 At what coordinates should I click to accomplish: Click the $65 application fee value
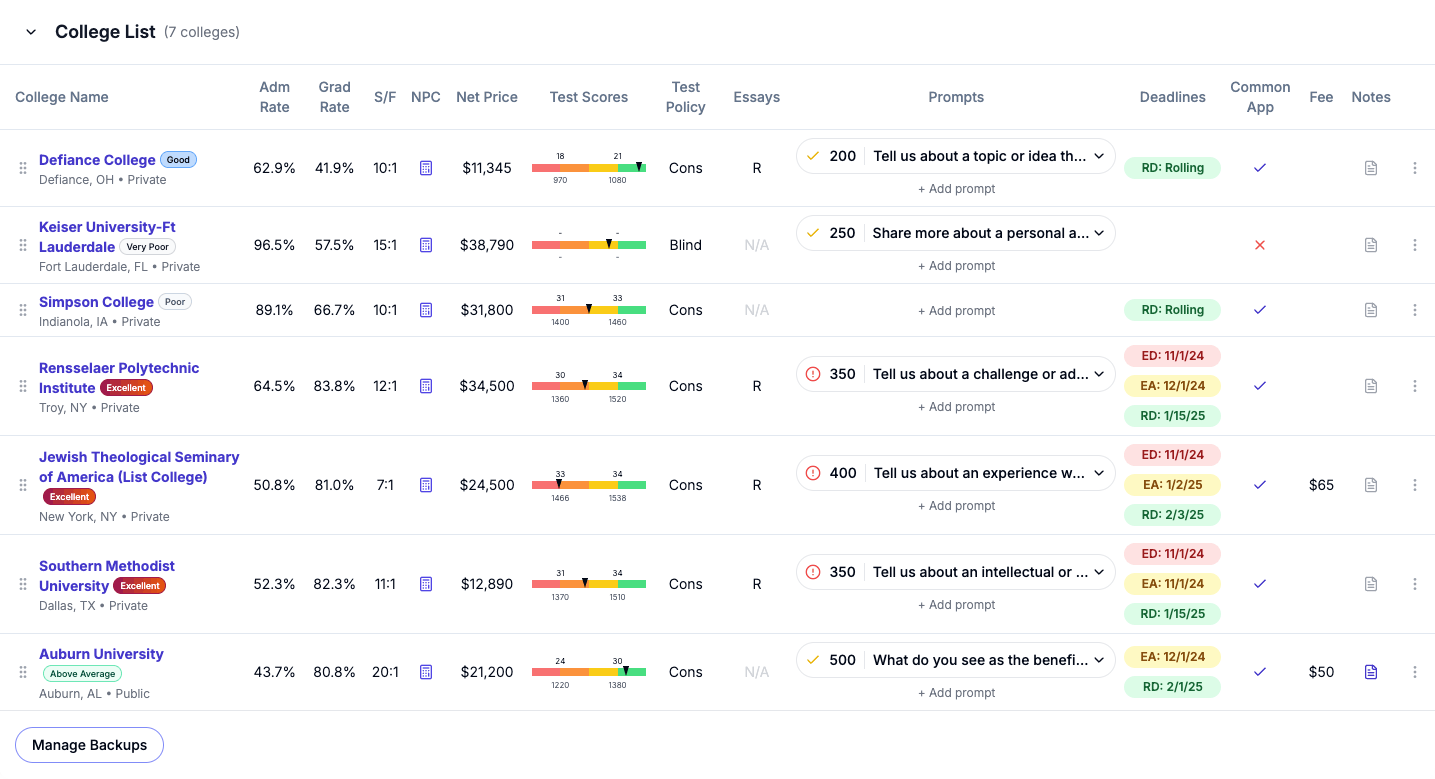coord(1321,485)
